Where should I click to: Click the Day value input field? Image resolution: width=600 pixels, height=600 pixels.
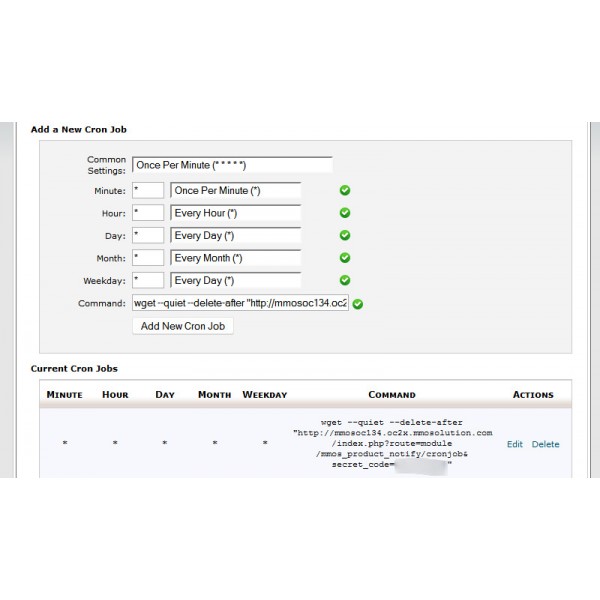148,235
